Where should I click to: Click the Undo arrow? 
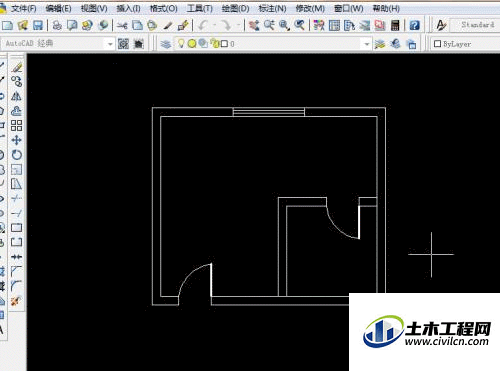203,25
